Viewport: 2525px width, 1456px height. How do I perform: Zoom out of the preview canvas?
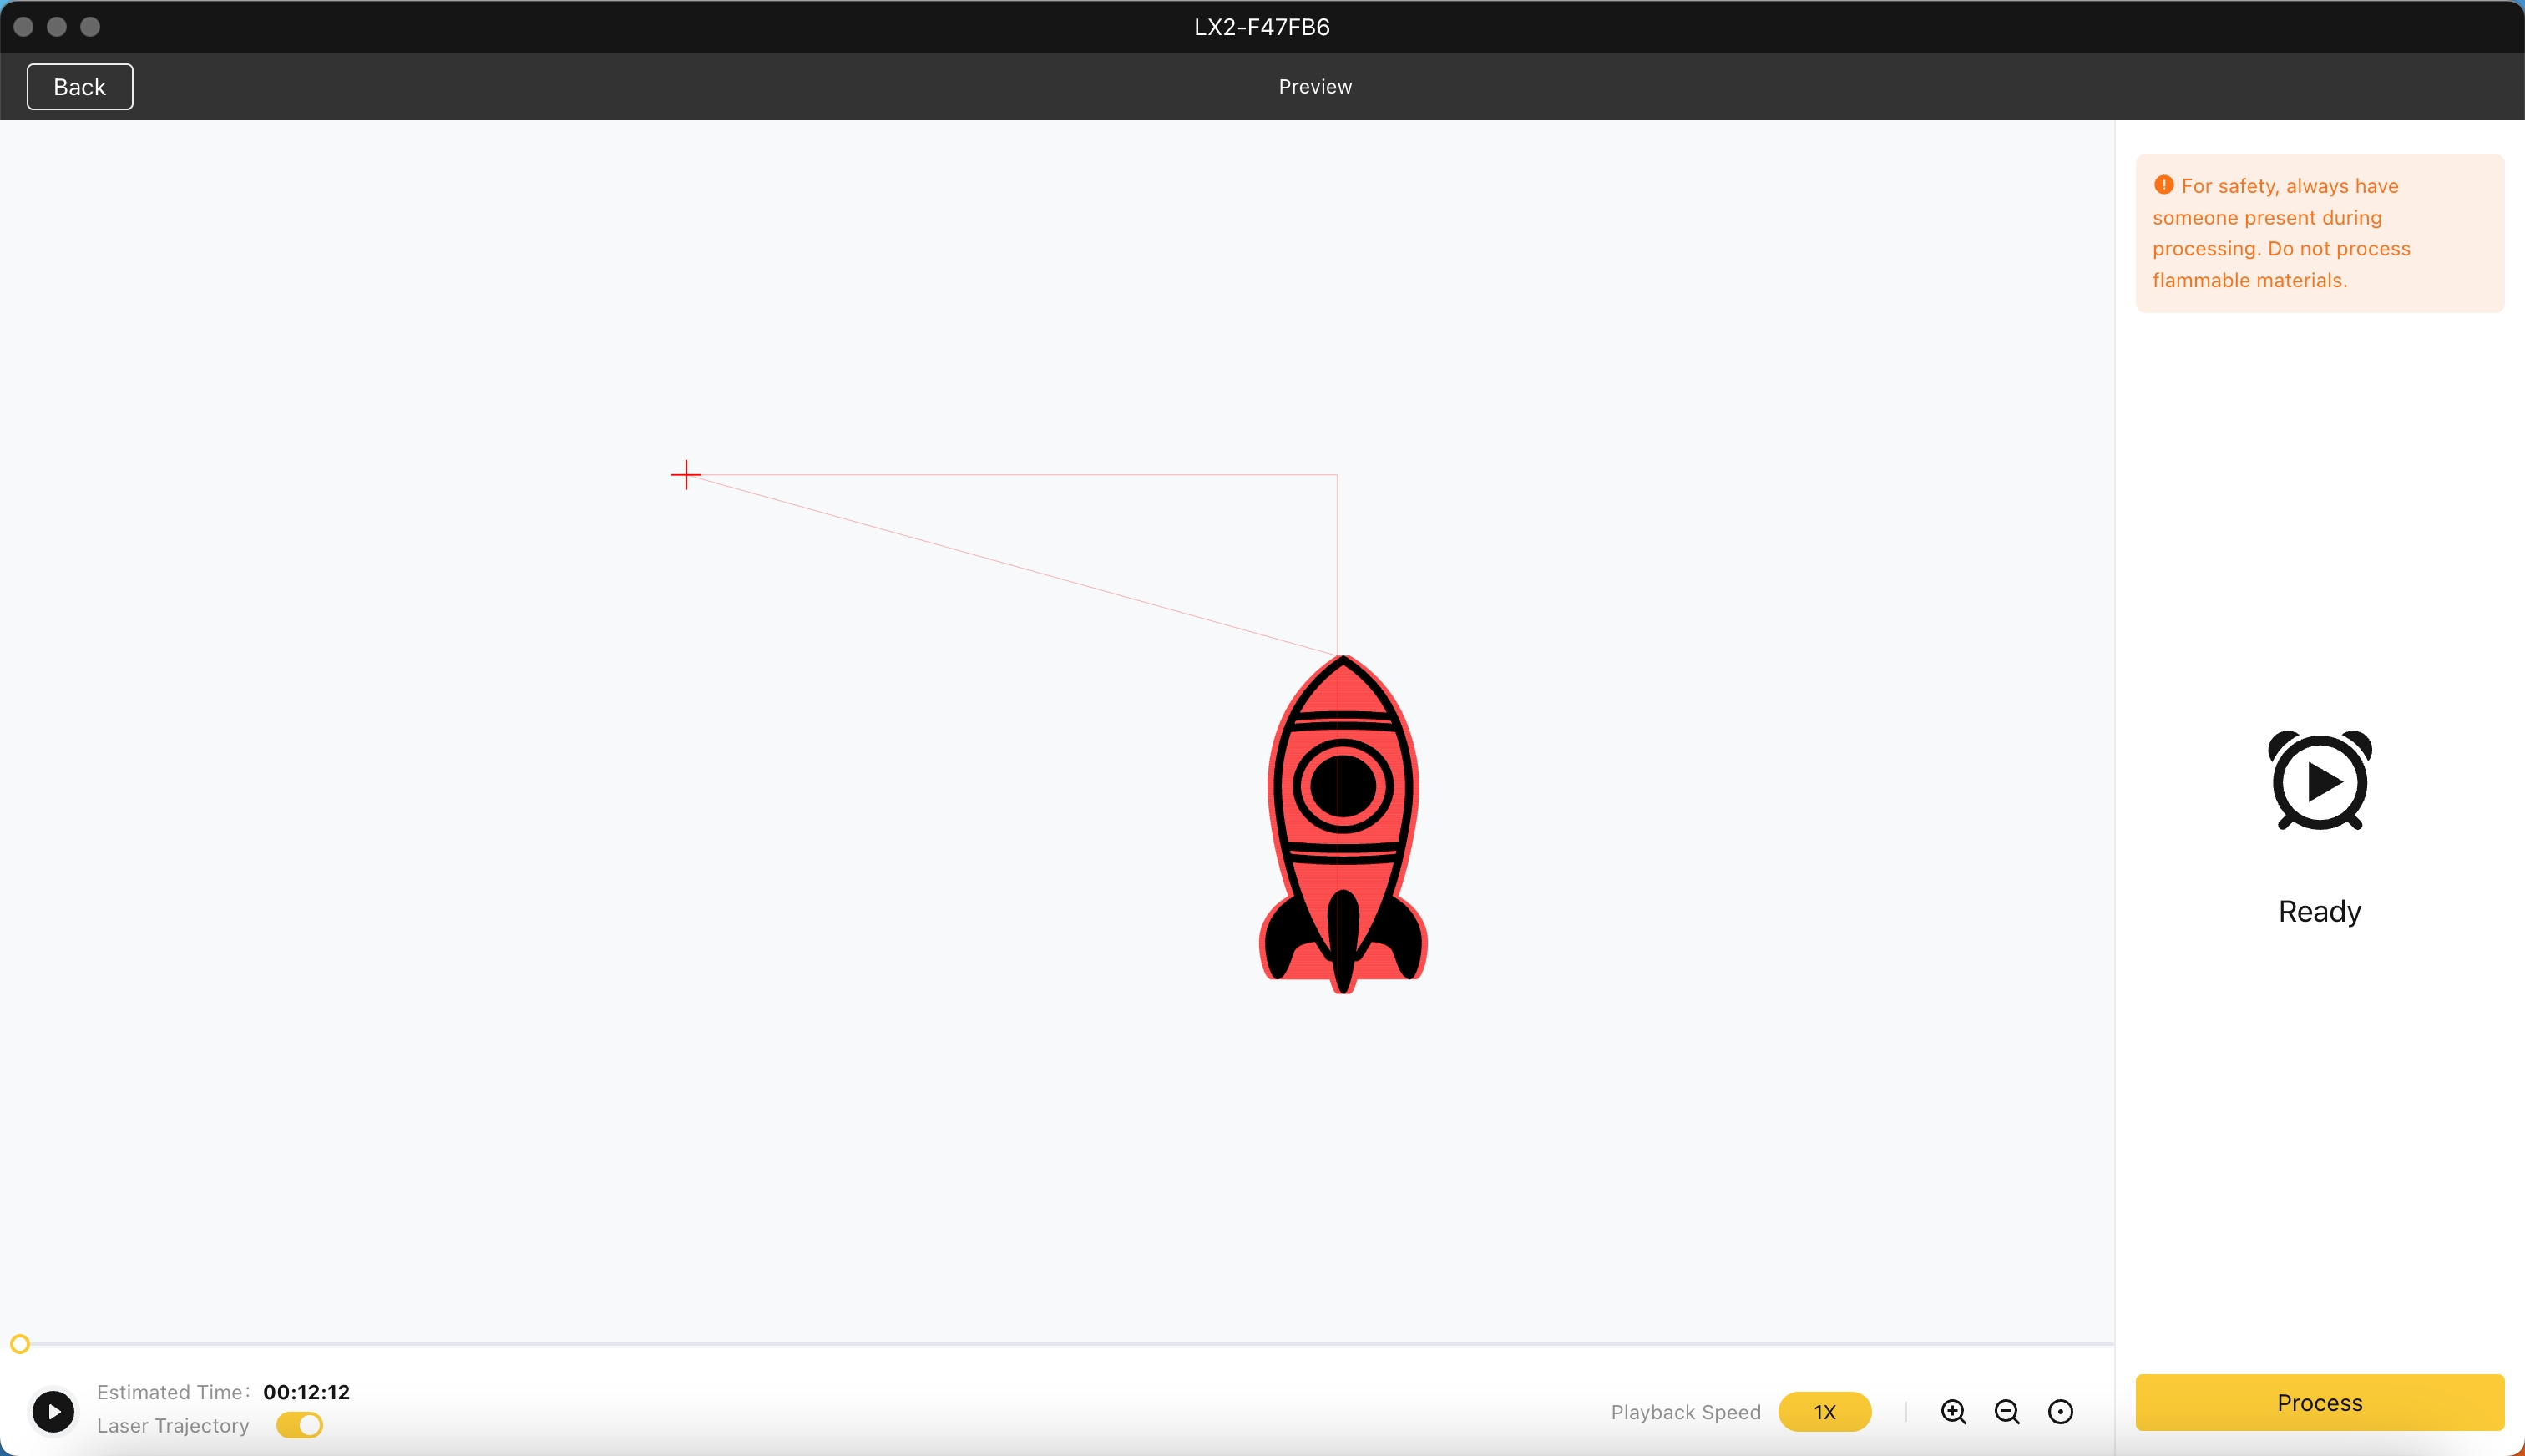point(2007,1412)
